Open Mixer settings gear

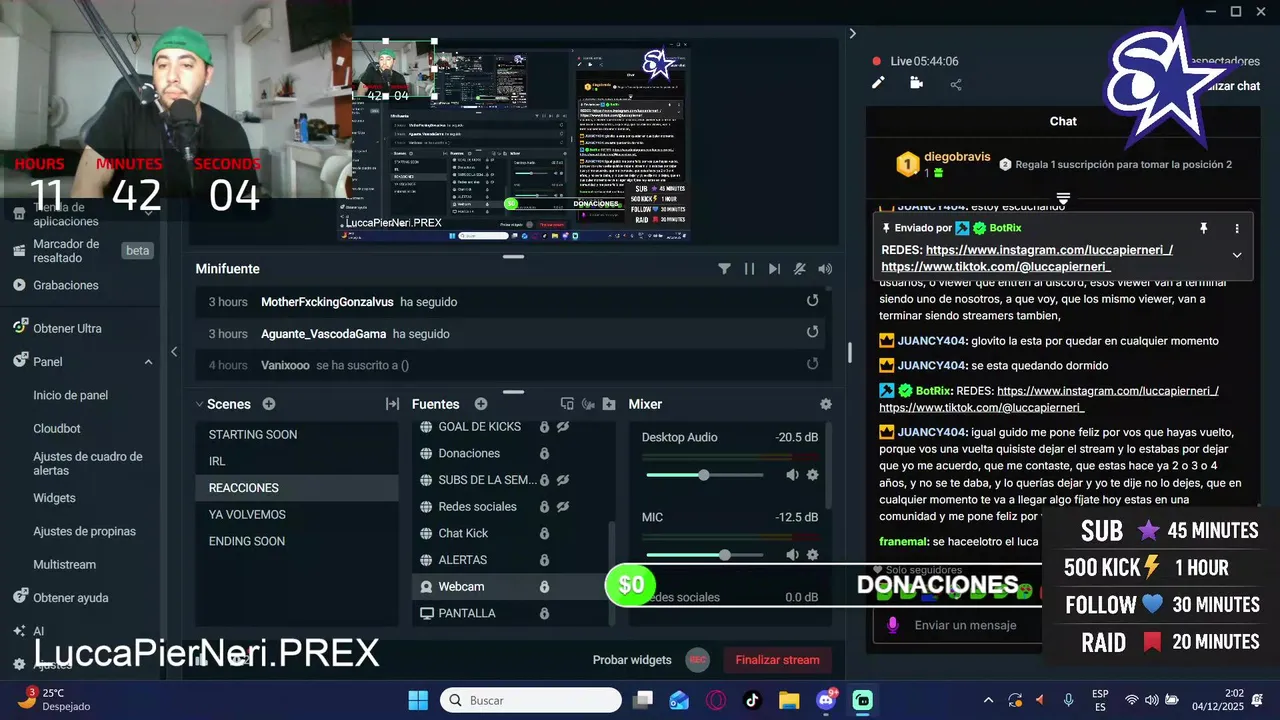click(x=826, y=404)
